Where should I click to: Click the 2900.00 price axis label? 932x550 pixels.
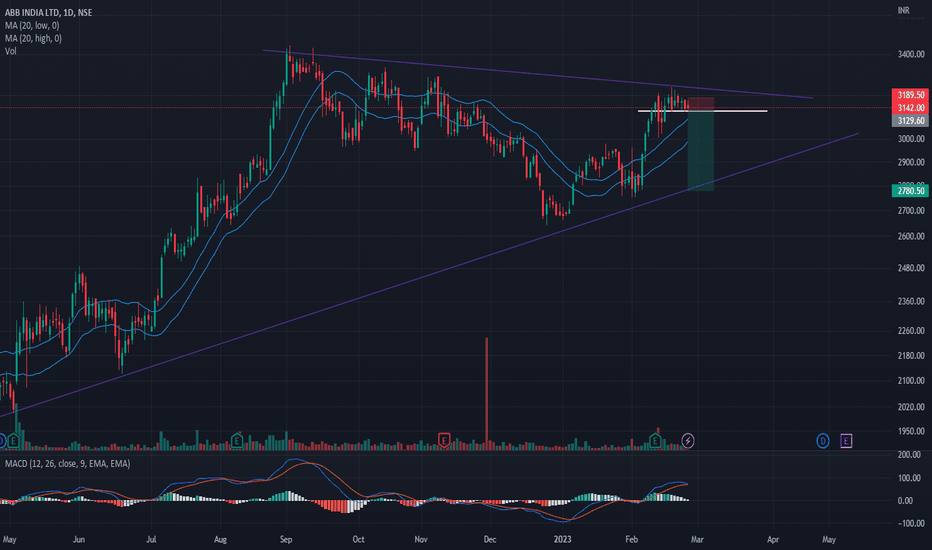coord(911,162)
